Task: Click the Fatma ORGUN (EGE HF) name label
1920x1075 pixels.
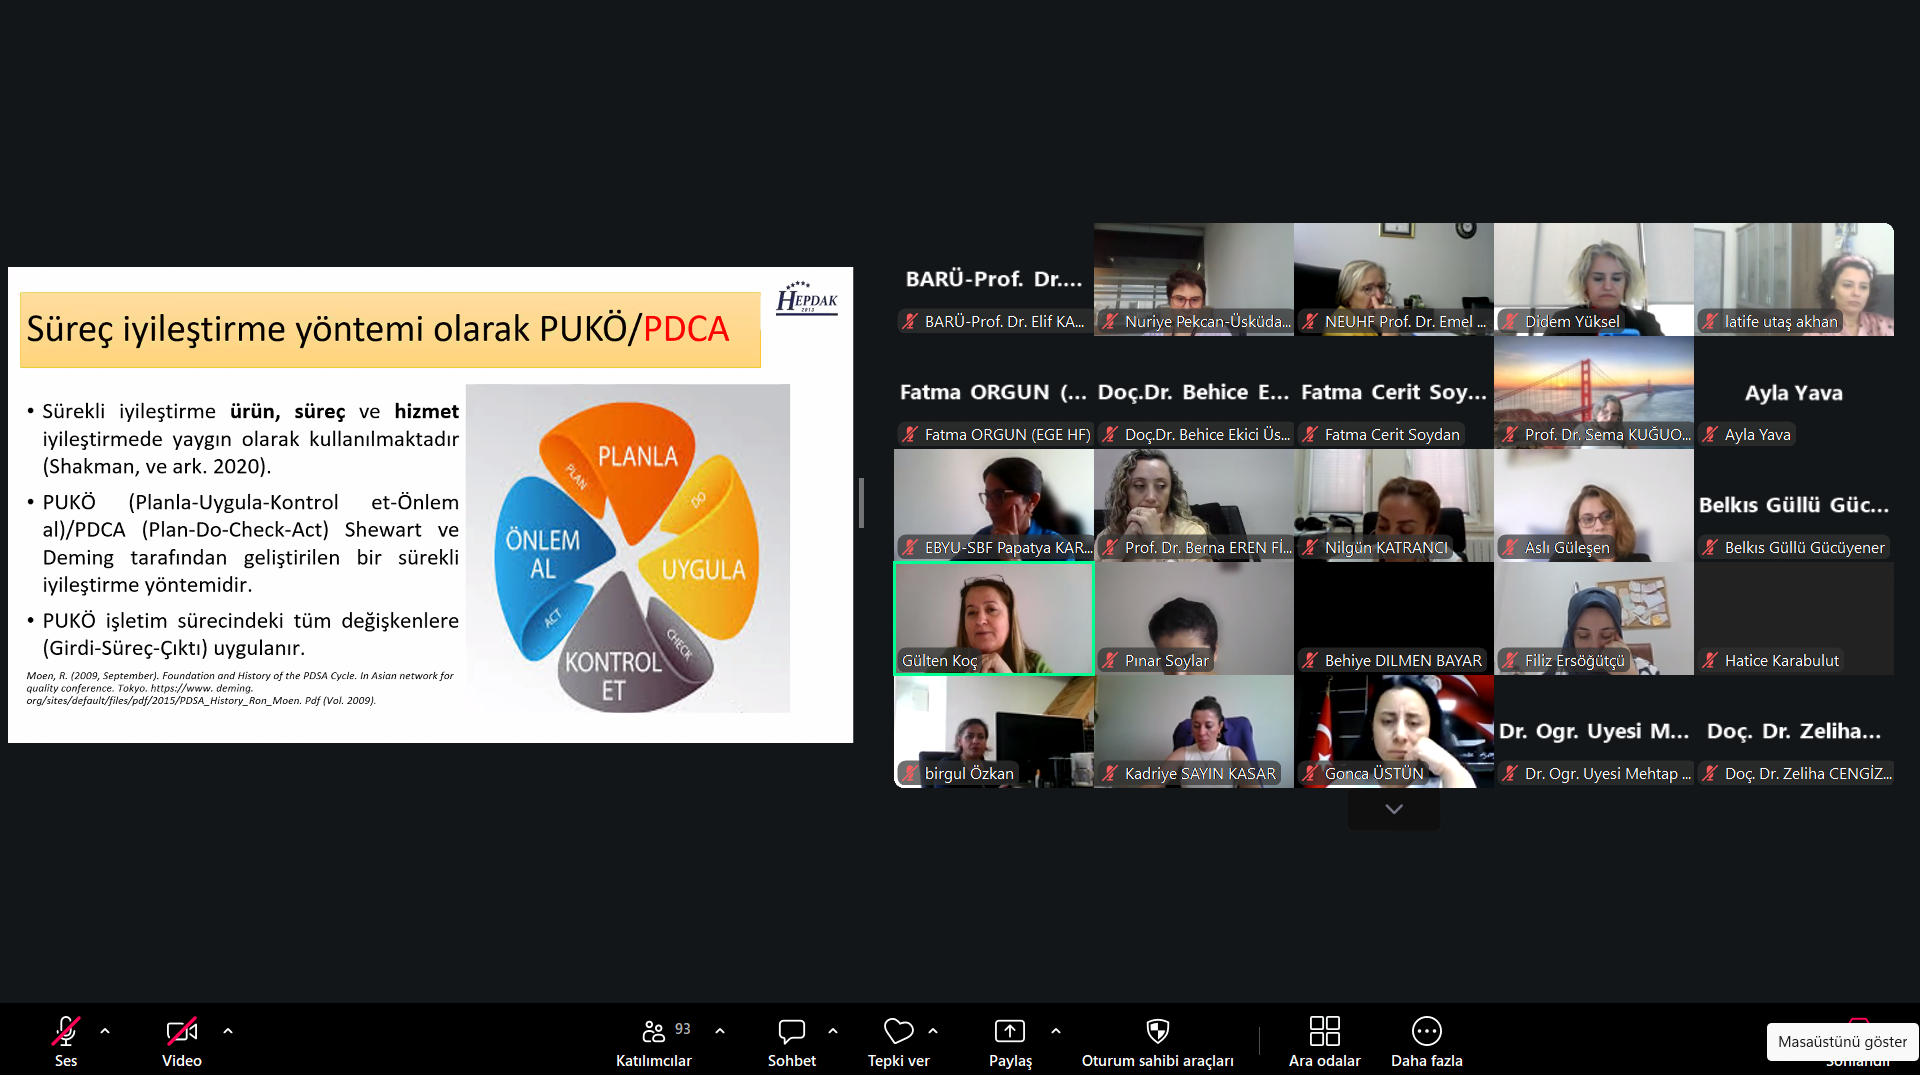Action: tap(1007, 435)
